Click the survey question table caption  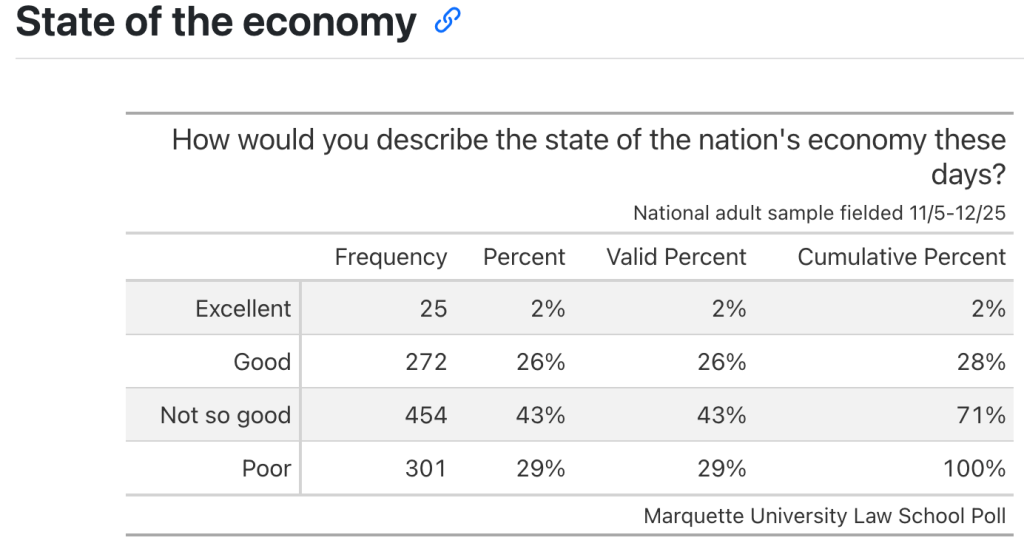[588, 156]
